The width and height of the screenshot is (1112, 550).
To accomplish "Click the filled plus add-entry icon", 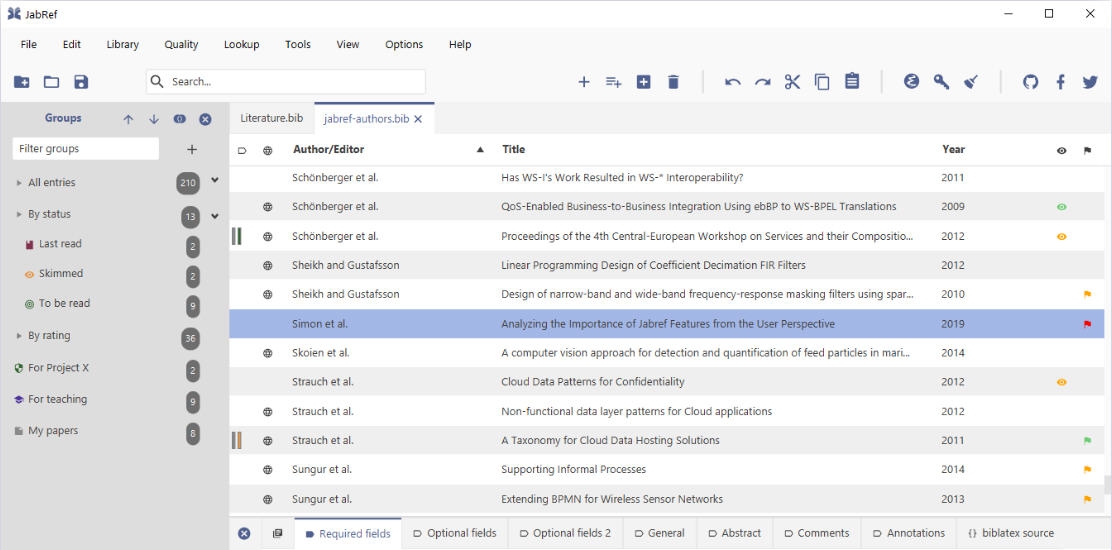I will pyautogui.click(x=643, y=82).
